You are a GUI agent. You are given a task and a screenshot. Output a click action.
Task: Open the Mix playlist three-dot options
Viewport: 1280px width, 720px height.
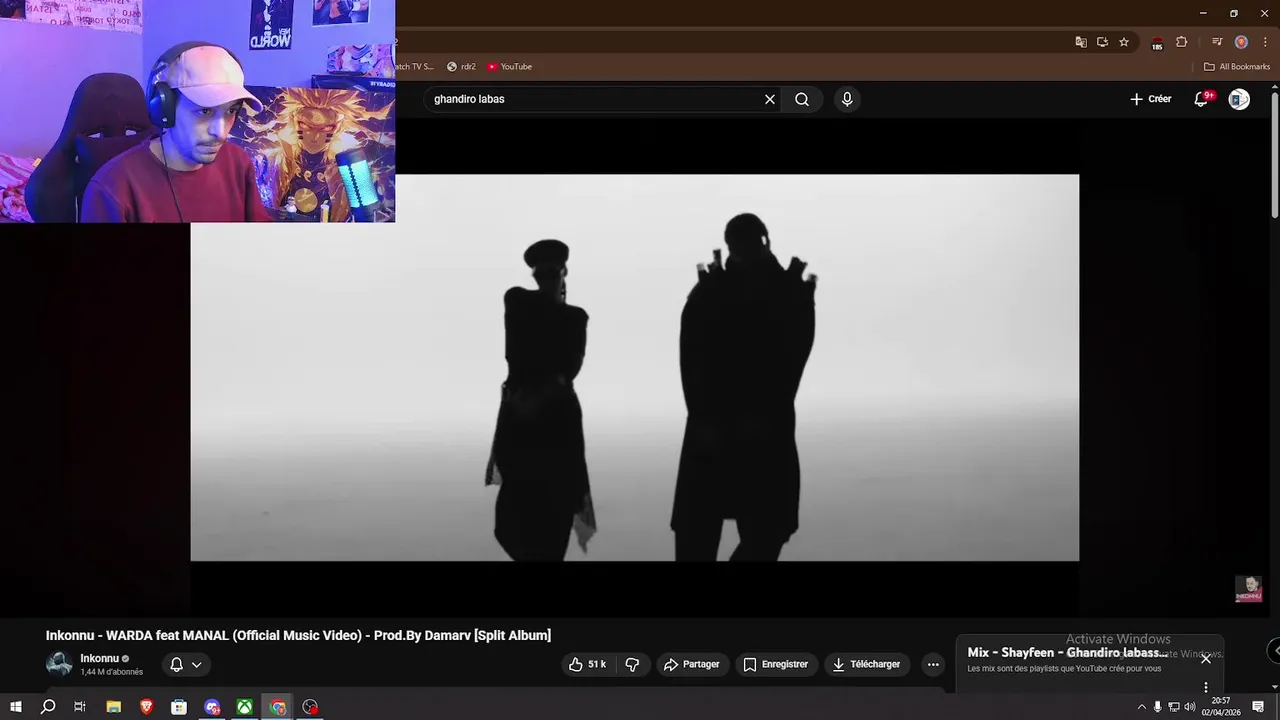click(x=1206, y=687)
